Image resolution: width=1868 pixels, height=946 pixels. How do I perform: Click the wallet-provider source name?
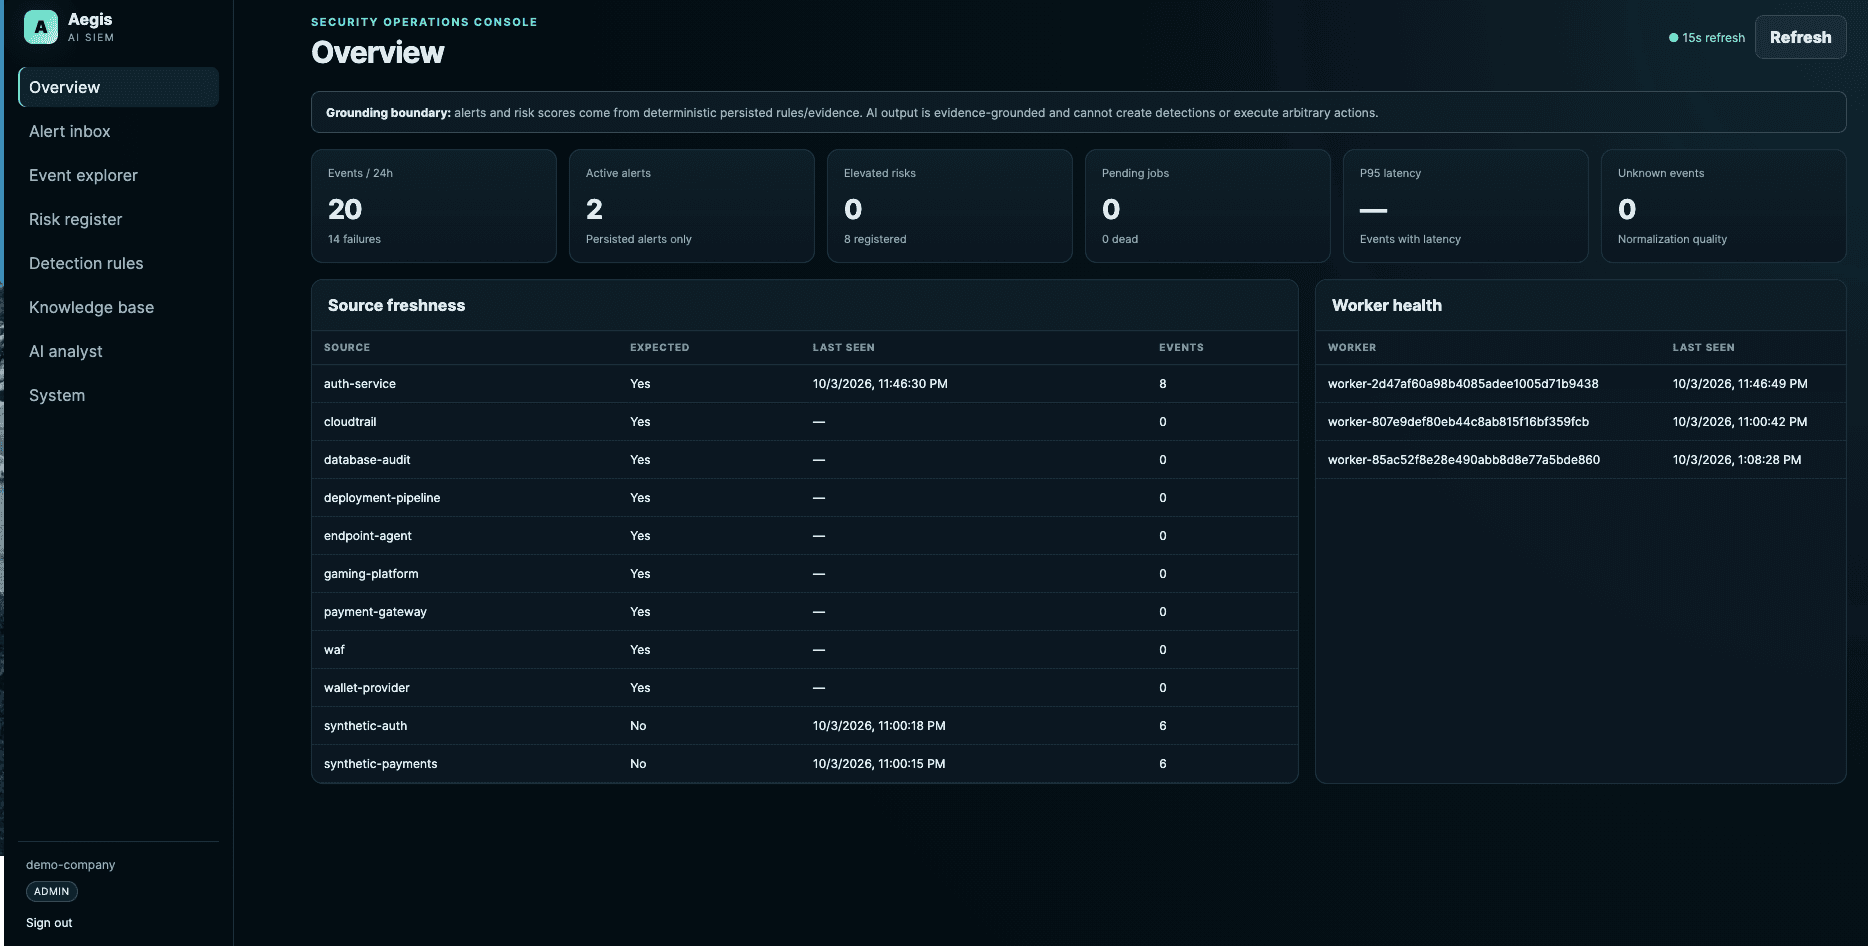click(367, 688)
